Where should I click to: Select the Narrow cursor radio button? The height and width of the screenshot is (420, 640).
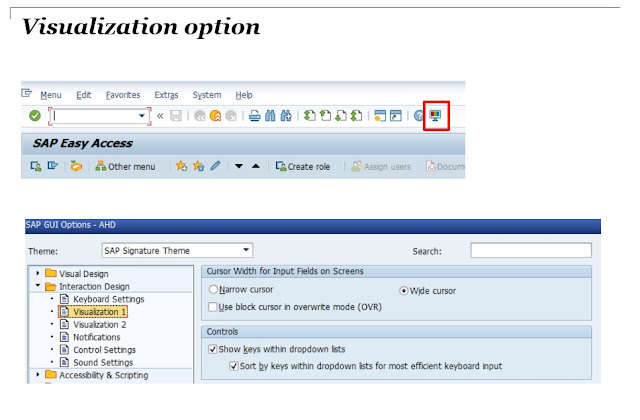(213, 289)
